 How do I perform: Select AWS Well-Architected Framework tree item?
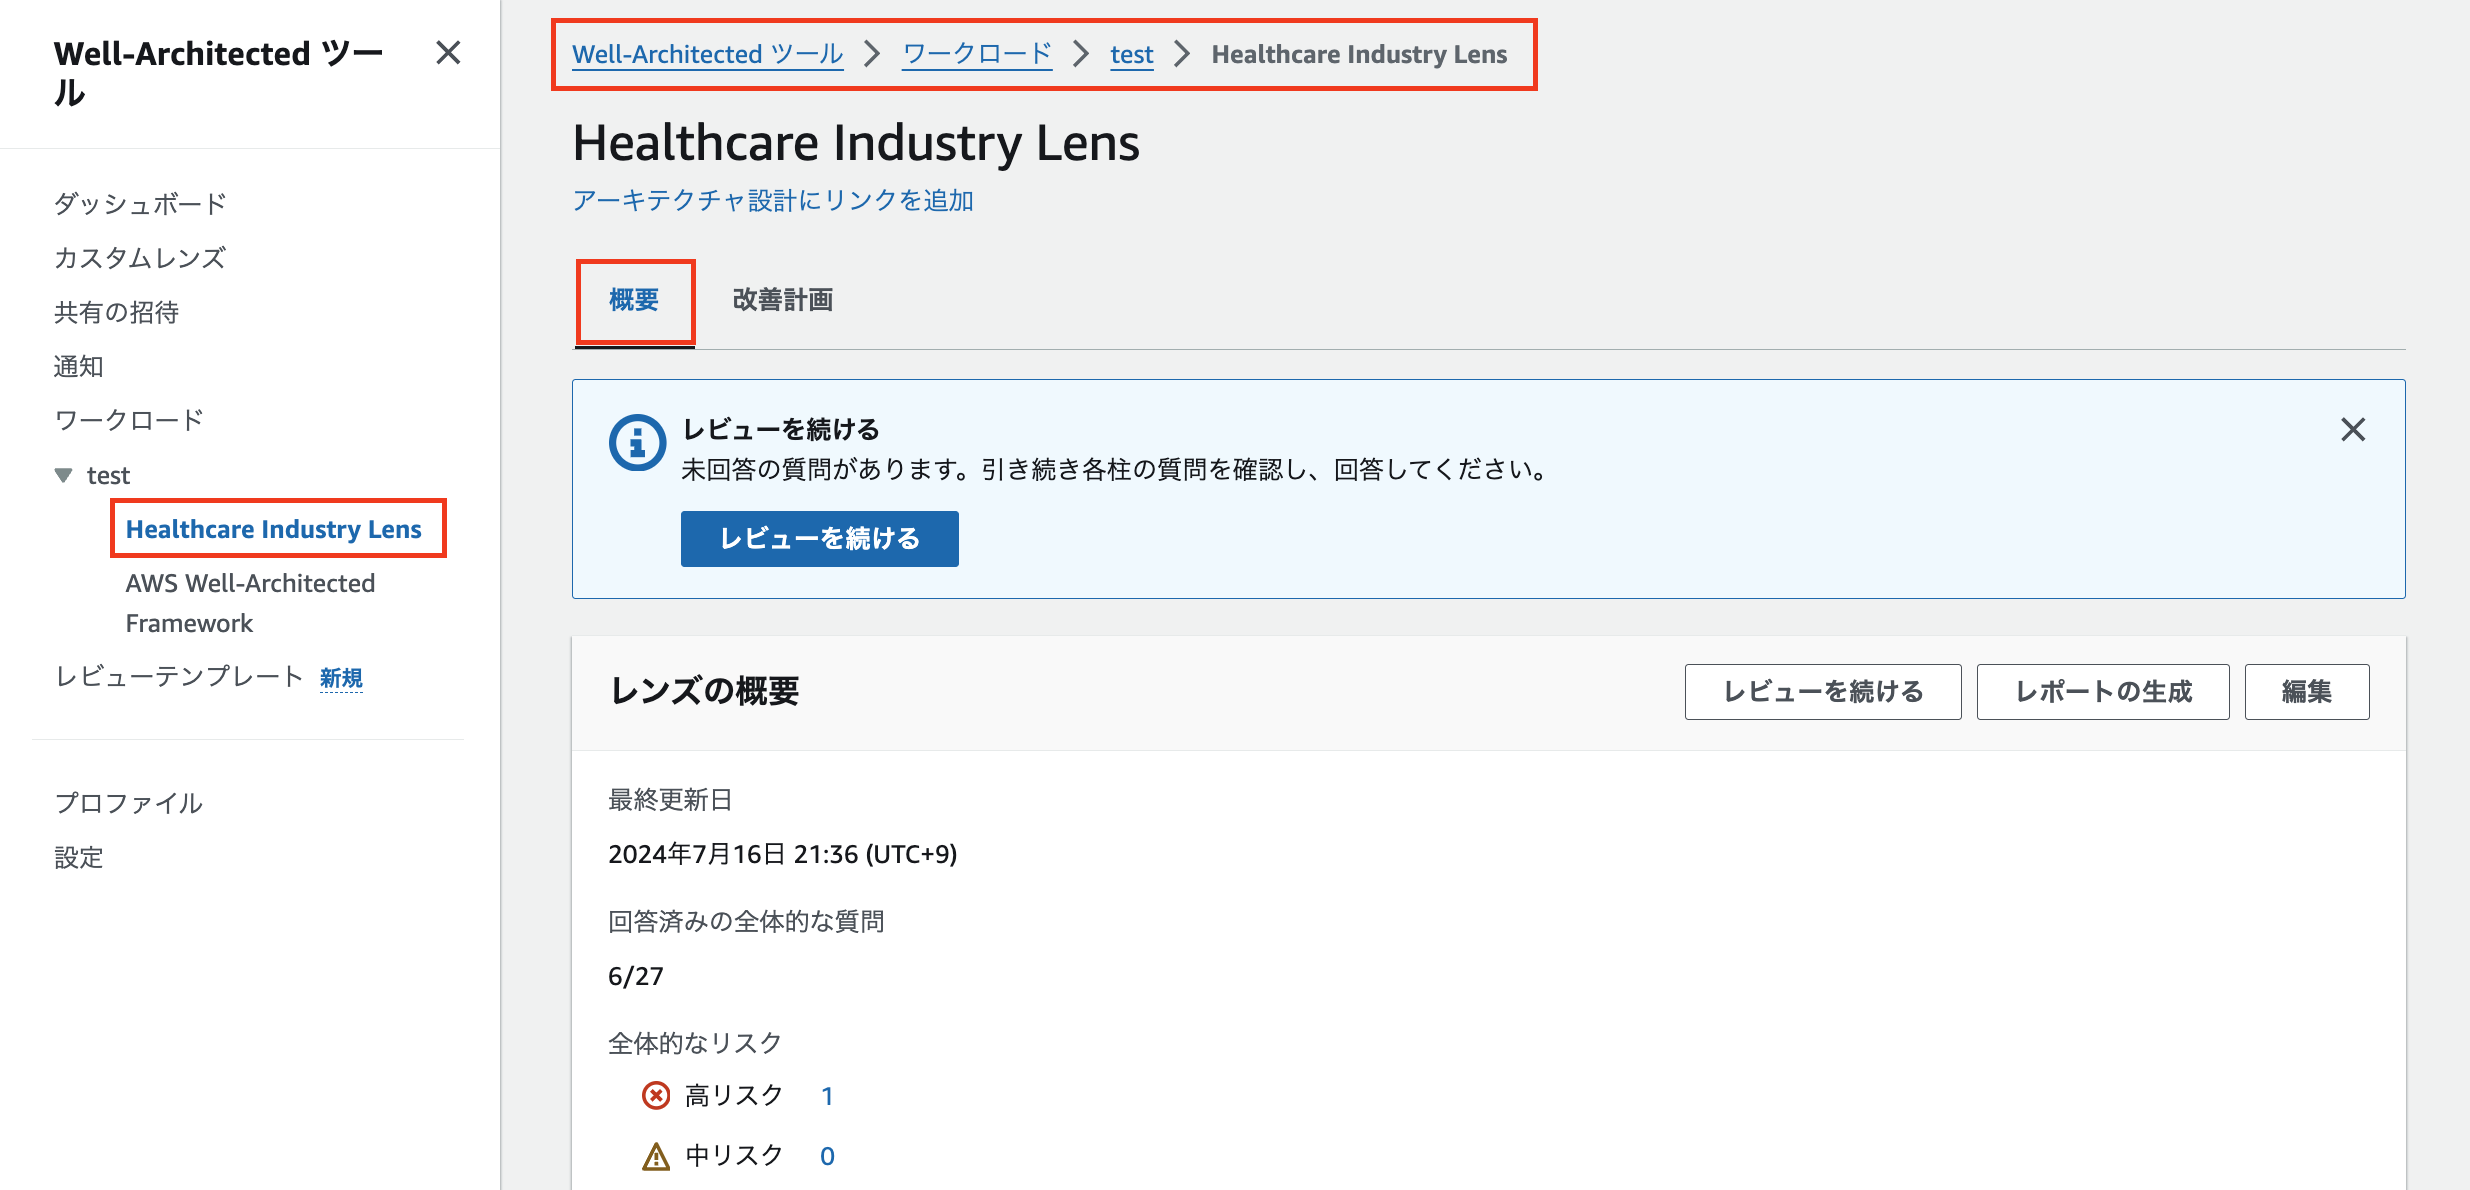(x=250, y=603)
